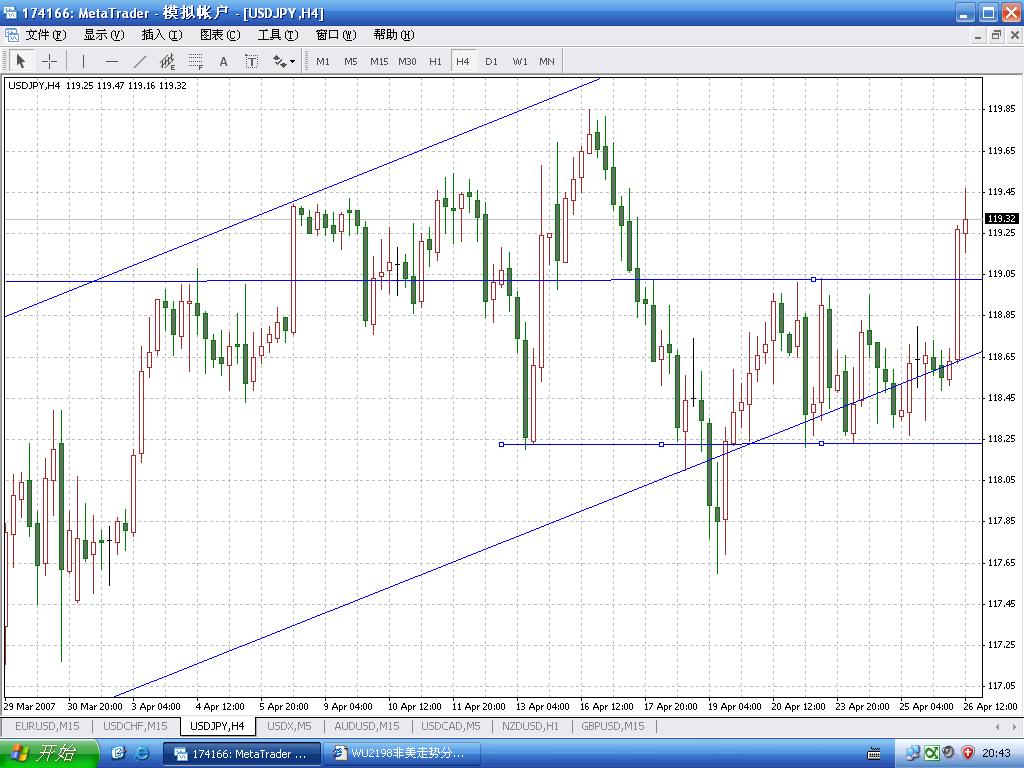The width and height of the screenshot is (1024, 768).
Task: Choose the text label tool
Action: tap(251, 61)
